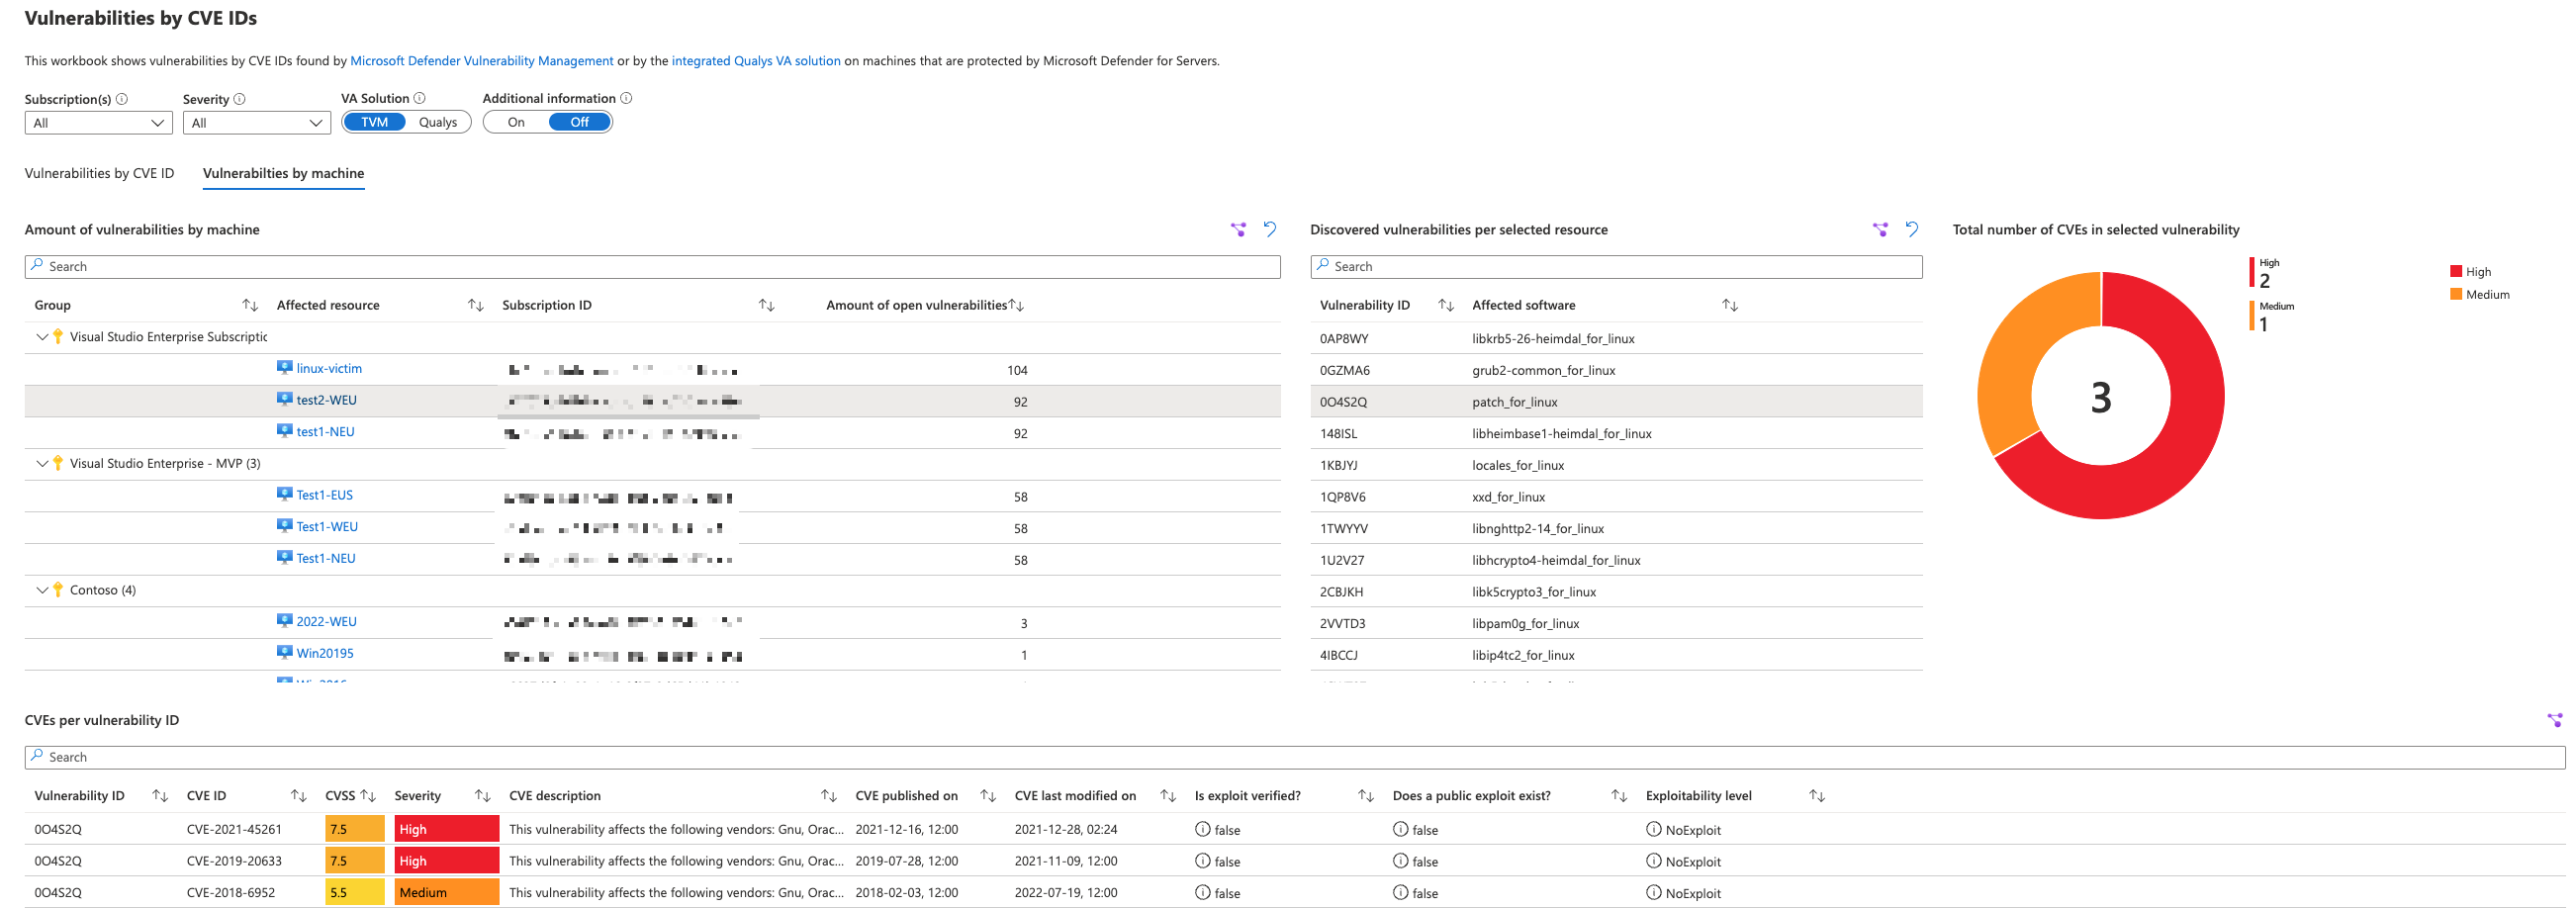
Task: Switch to Vulnerabilities by CVE ID tab
Action: pos(99,173)
